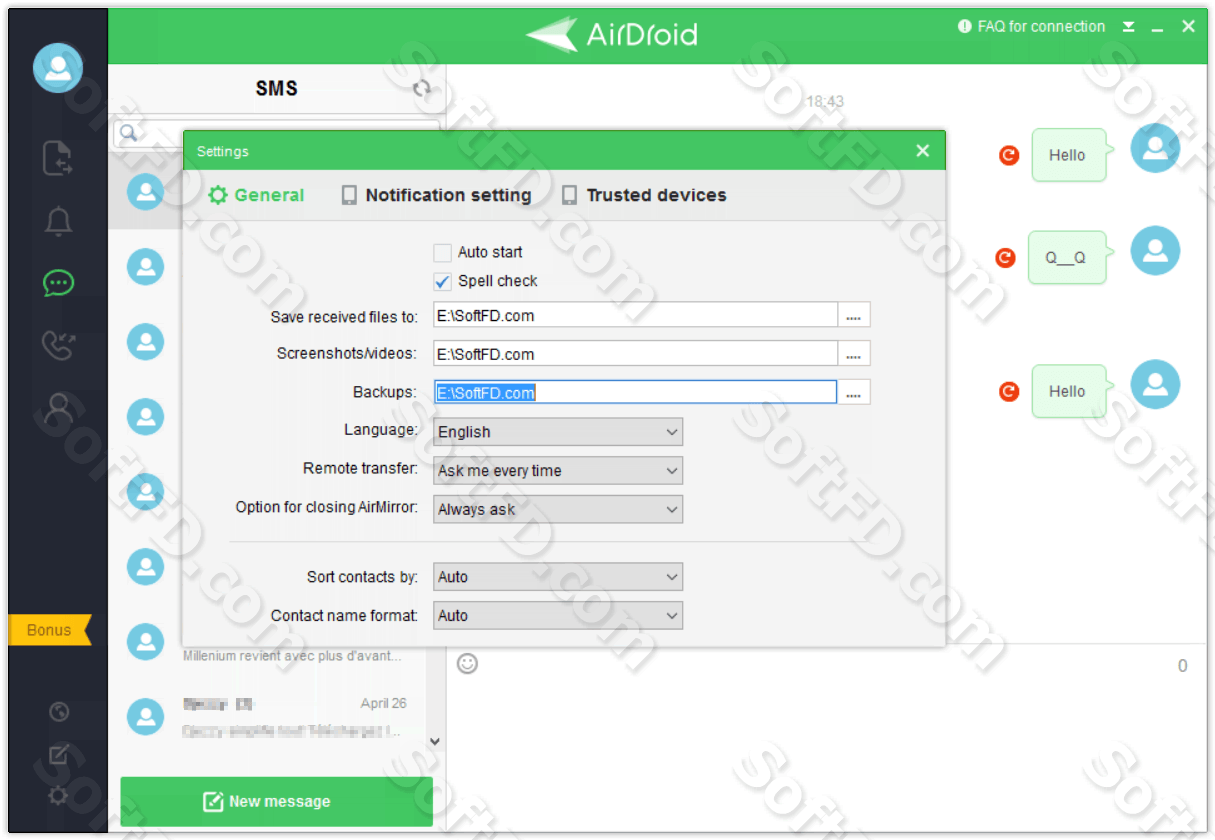Image resolution: width=1215 pixels, height=840 pixels.
Task: Click the AirDroid logo in the header
Action: (612, 35)
